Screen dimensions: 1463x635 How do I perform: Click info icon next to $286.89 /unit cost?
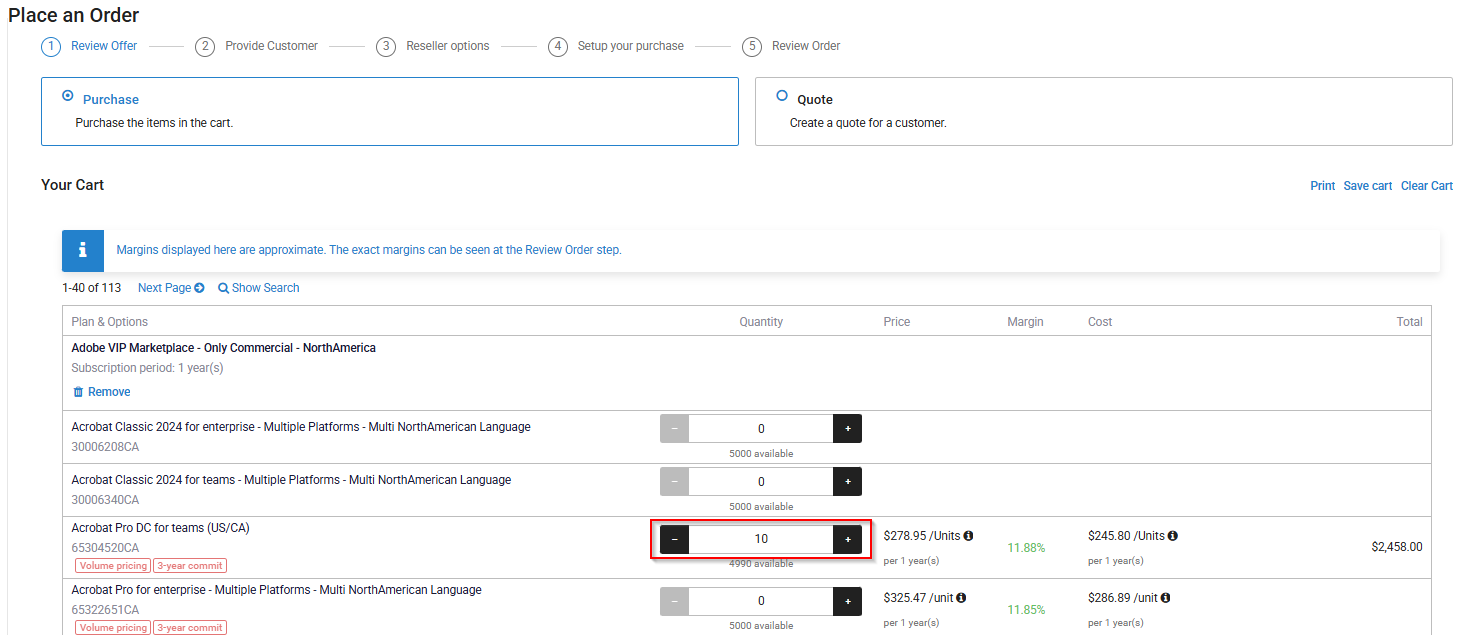coord(1165,598)
